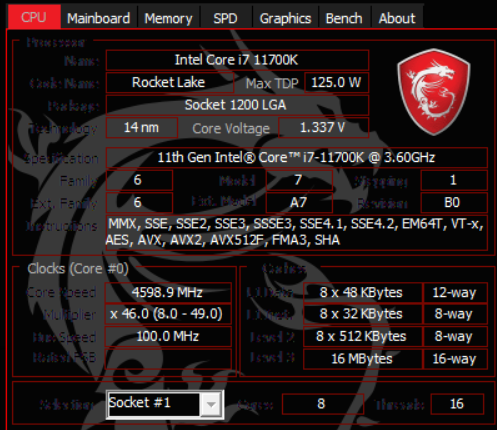This screenshot has height=430, width=497.
Task: Click the Cores count value '8'
Action: click(x=322, y=404)
